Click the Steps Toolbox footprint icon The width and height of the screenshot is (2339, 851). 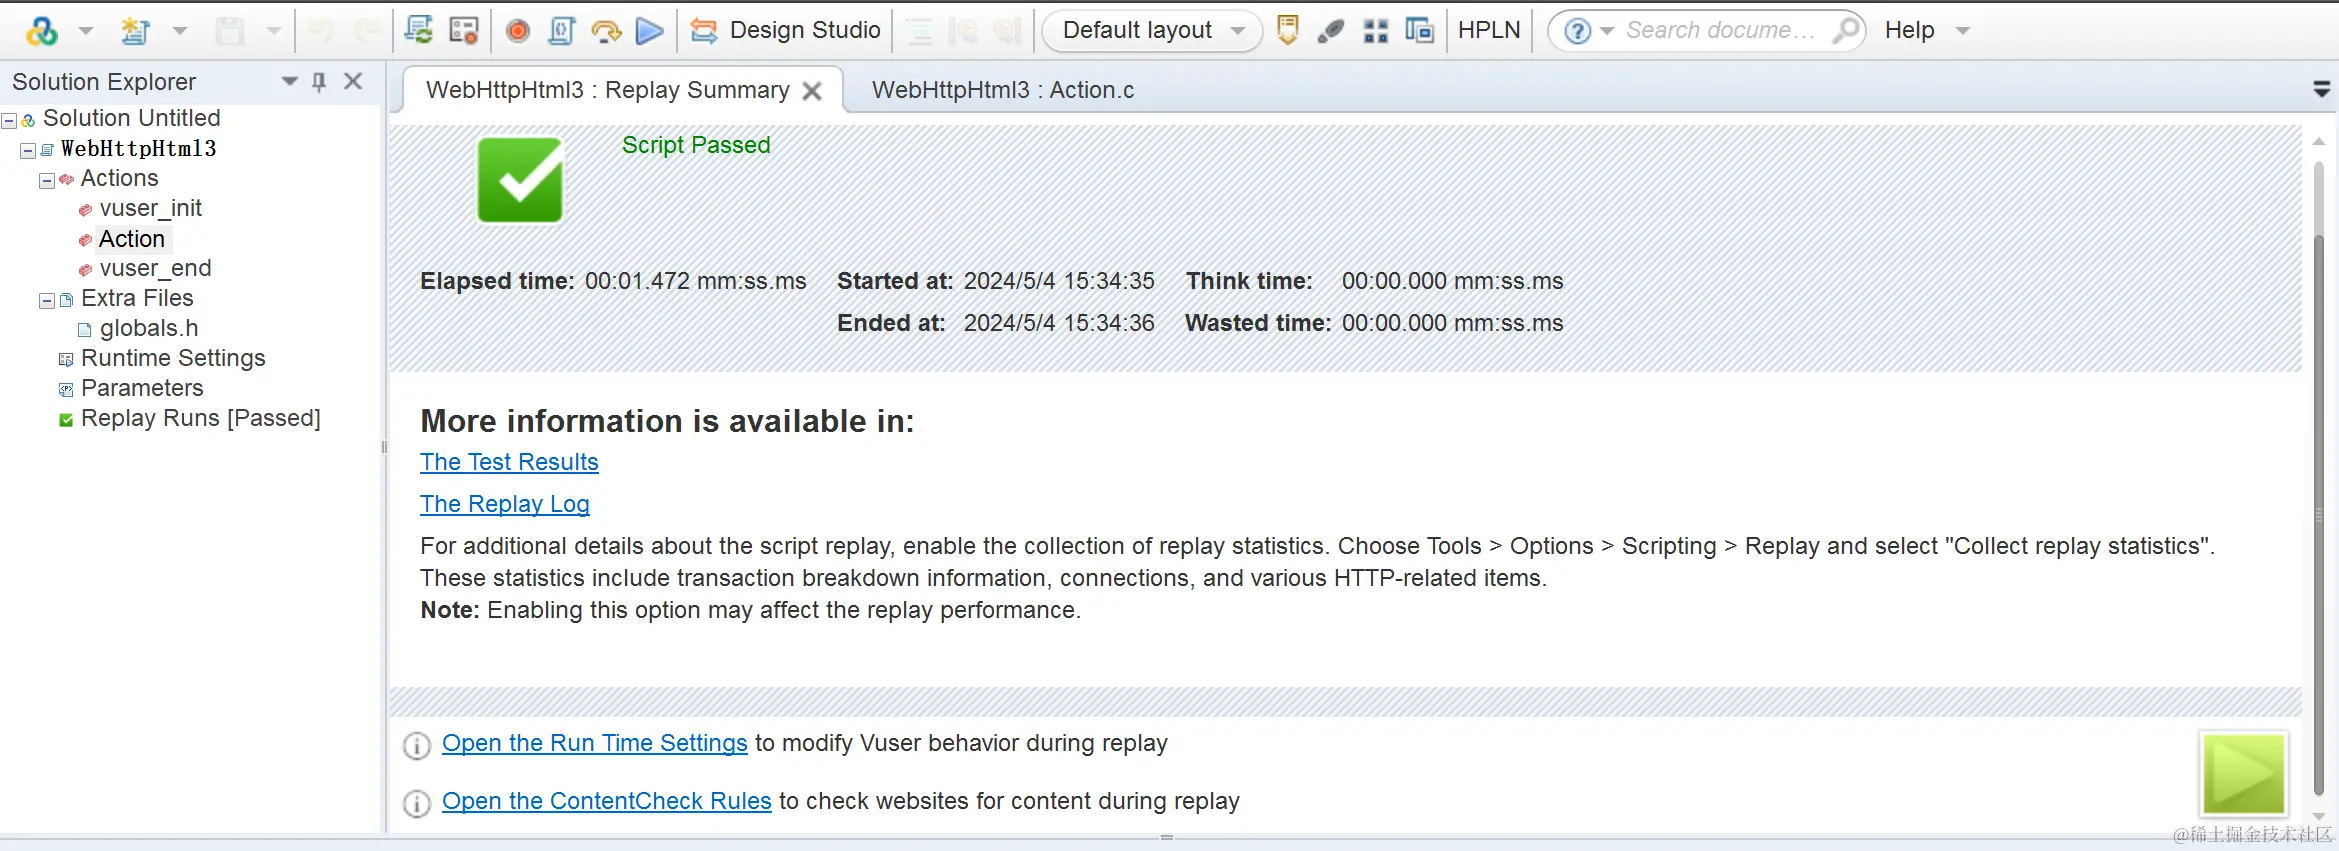click(x=1331, y=31)
